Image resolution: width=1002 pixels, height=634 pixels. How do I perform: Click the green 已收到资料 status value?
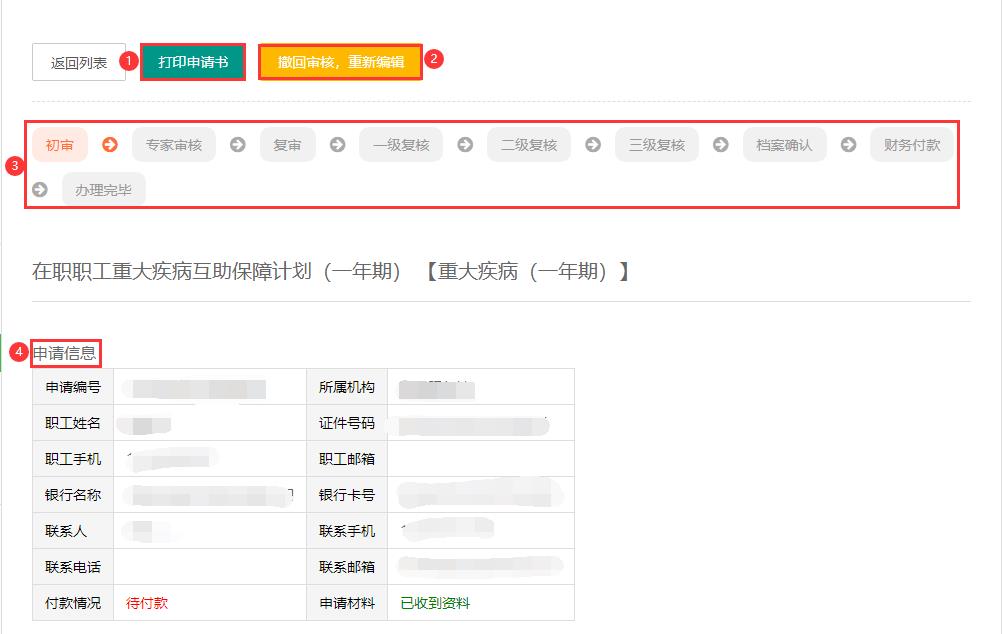[435, 603]
